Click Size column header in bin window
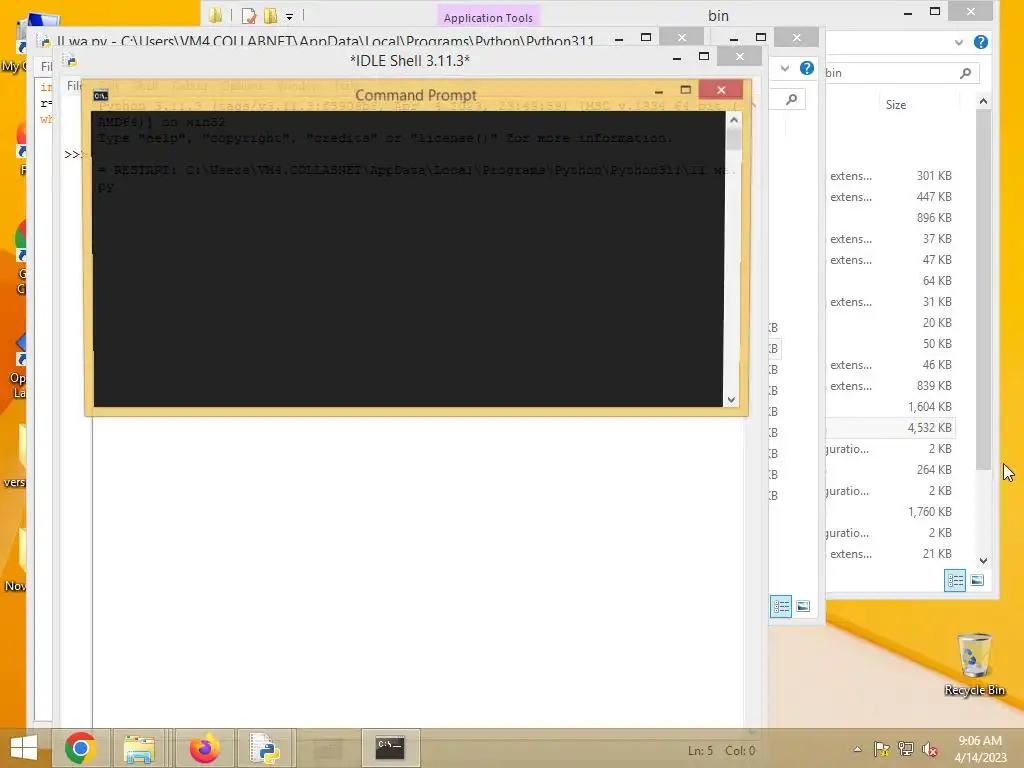 pyautogui.click(x=895, y=104)
